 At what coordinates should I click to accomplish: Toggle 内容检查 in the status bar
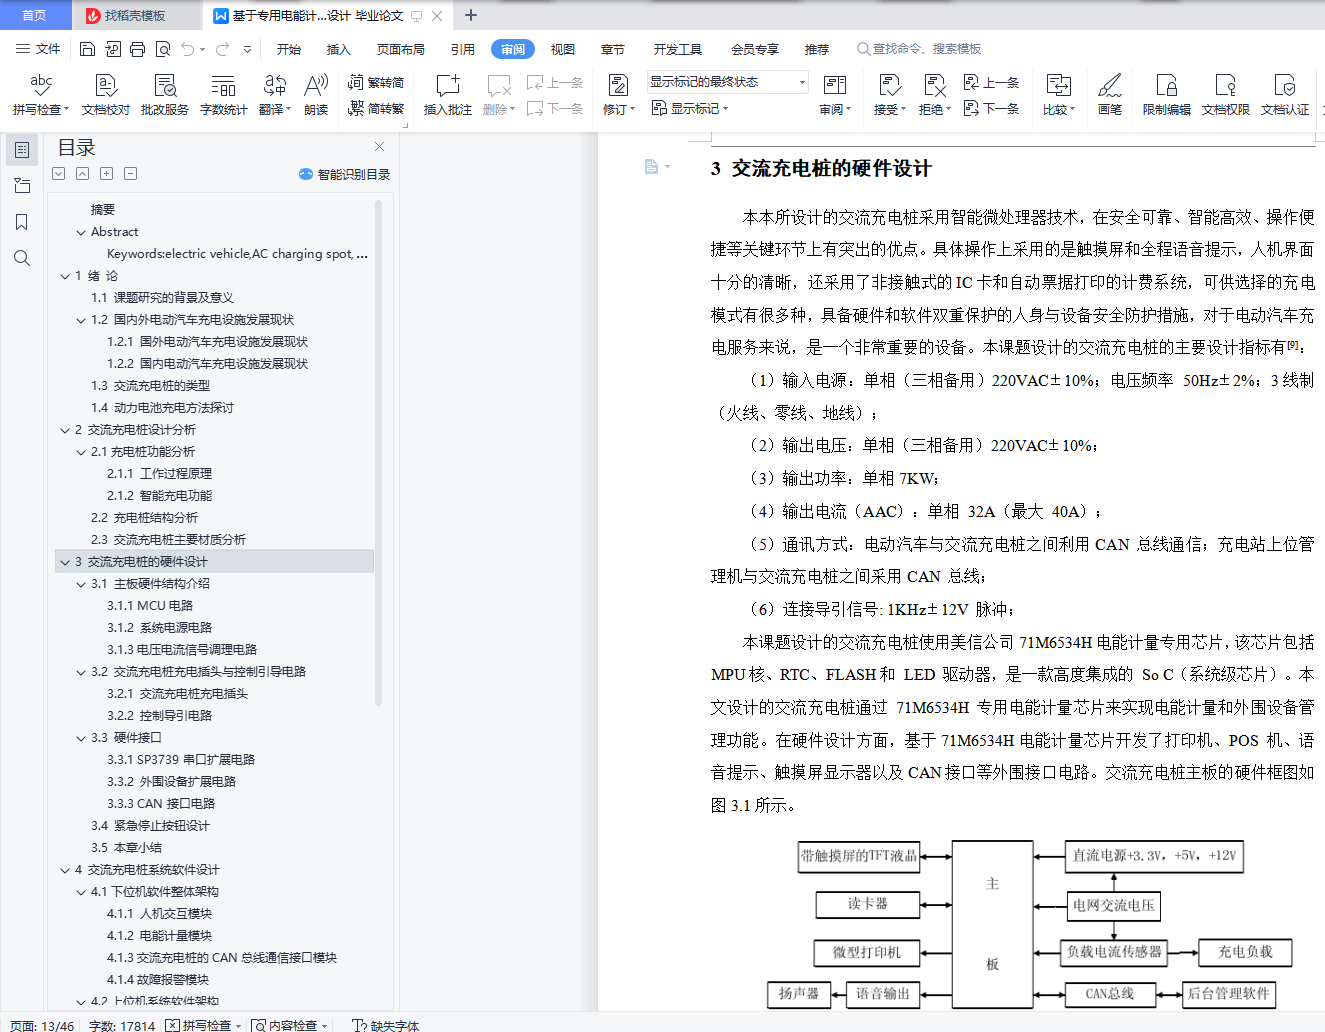click(289, 1025)
